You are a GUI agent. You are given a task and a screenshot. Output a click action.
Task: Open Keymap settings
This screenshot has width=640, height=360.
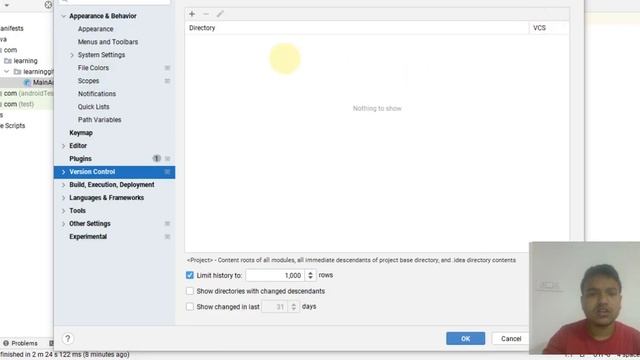click(81, 133)
